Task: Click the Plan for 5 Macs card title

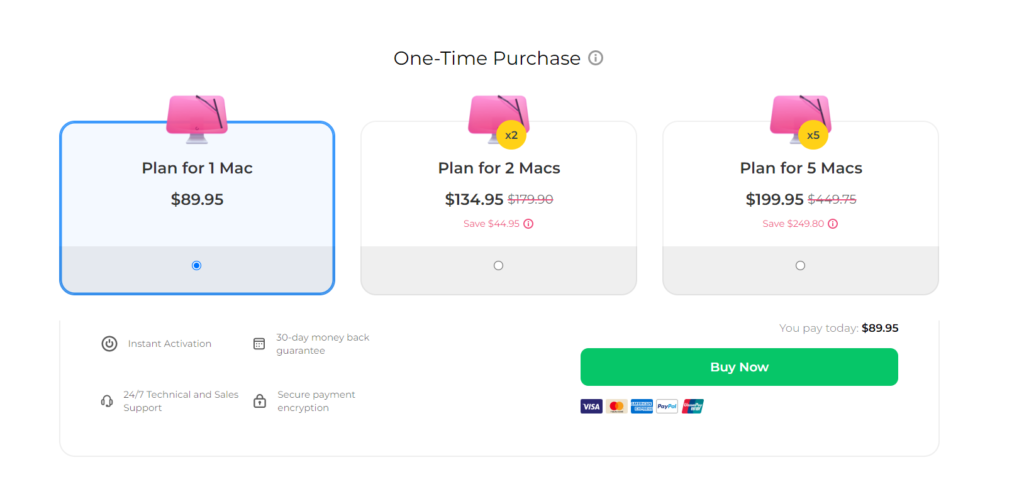Action: pyautogui.click(x=800, y=168)
